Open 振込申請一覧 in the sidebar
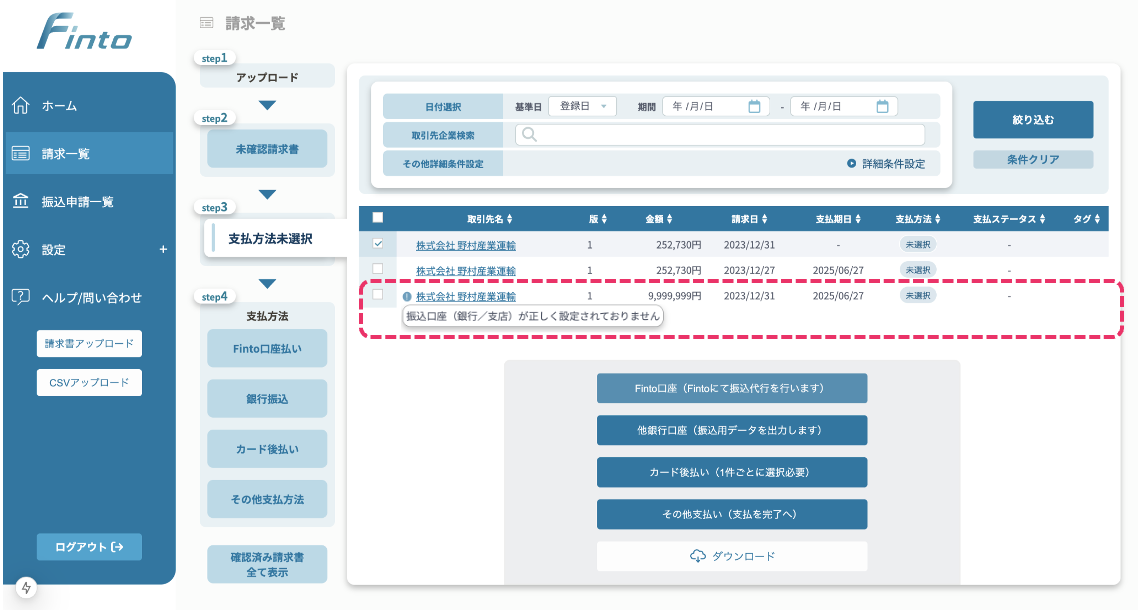 78,202
